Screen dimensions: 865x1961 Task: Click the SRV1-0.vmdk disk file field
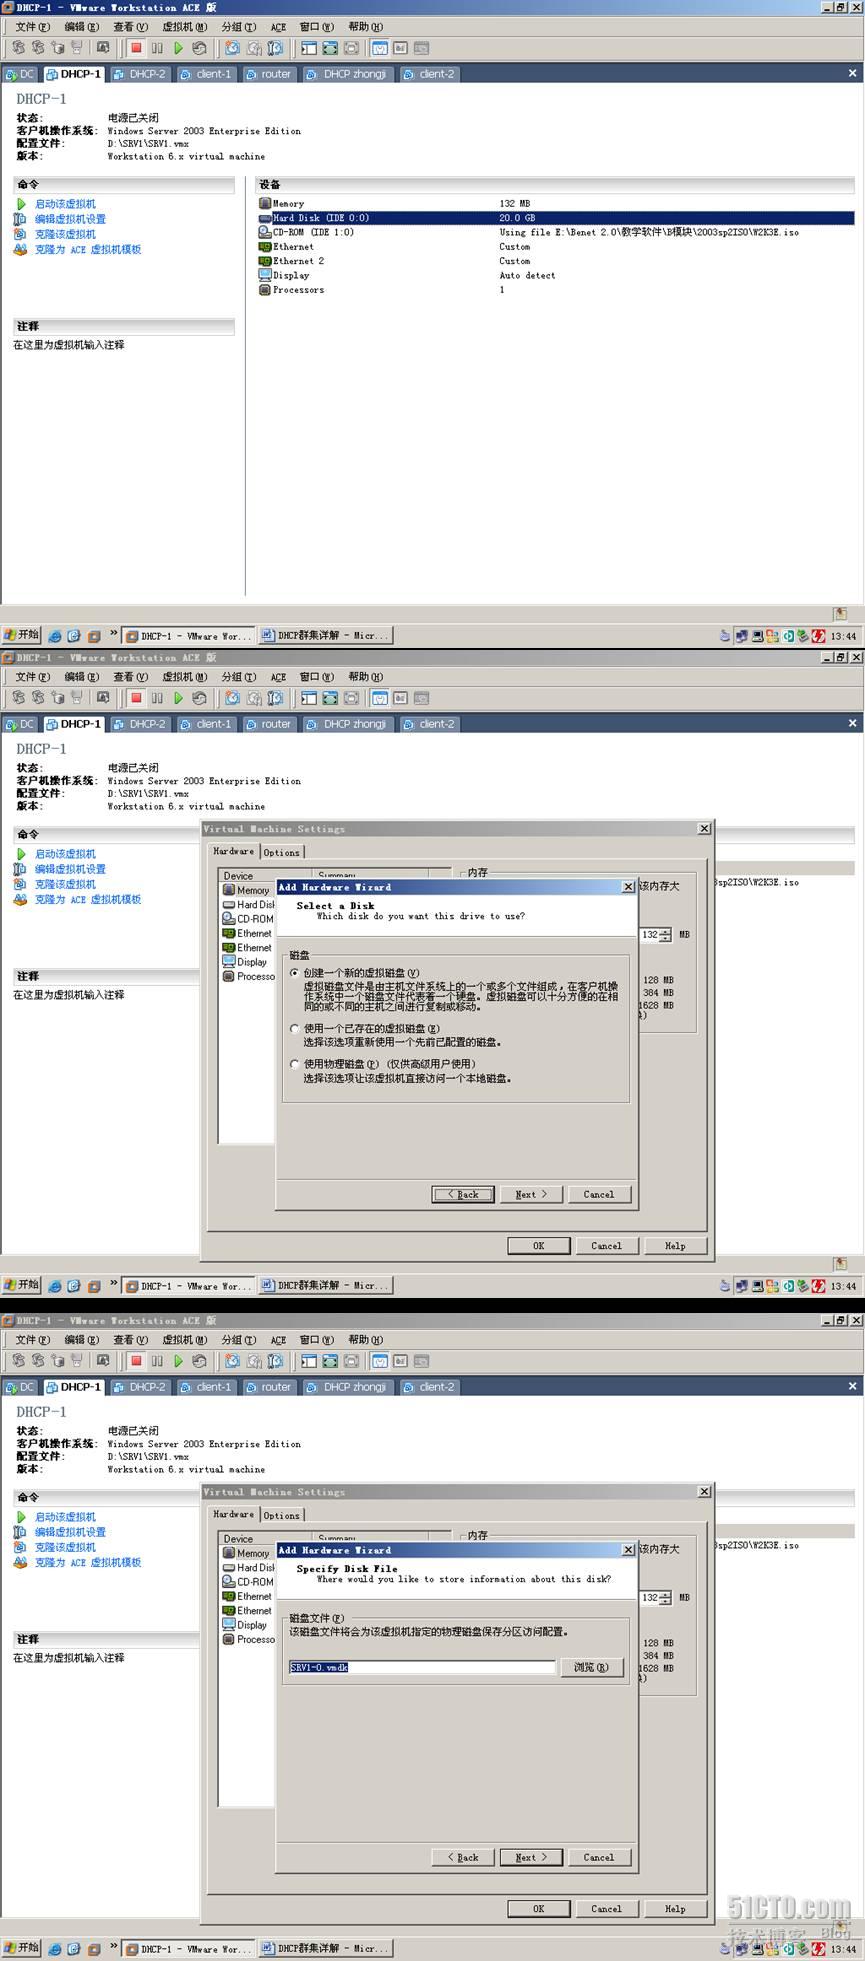coord(422,1667)
